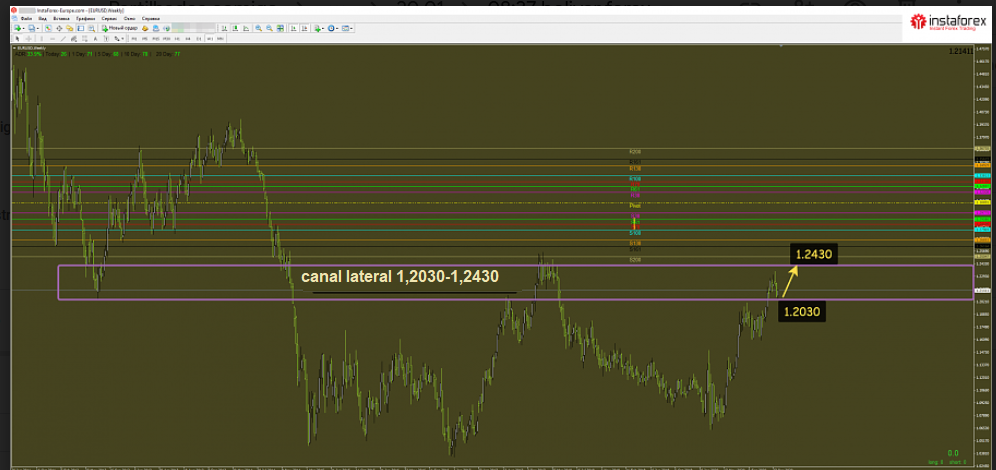Select the trendline drawing tool
Image resolution: width=996 pixels, height=470 pixels.
[x=63, y=38]
